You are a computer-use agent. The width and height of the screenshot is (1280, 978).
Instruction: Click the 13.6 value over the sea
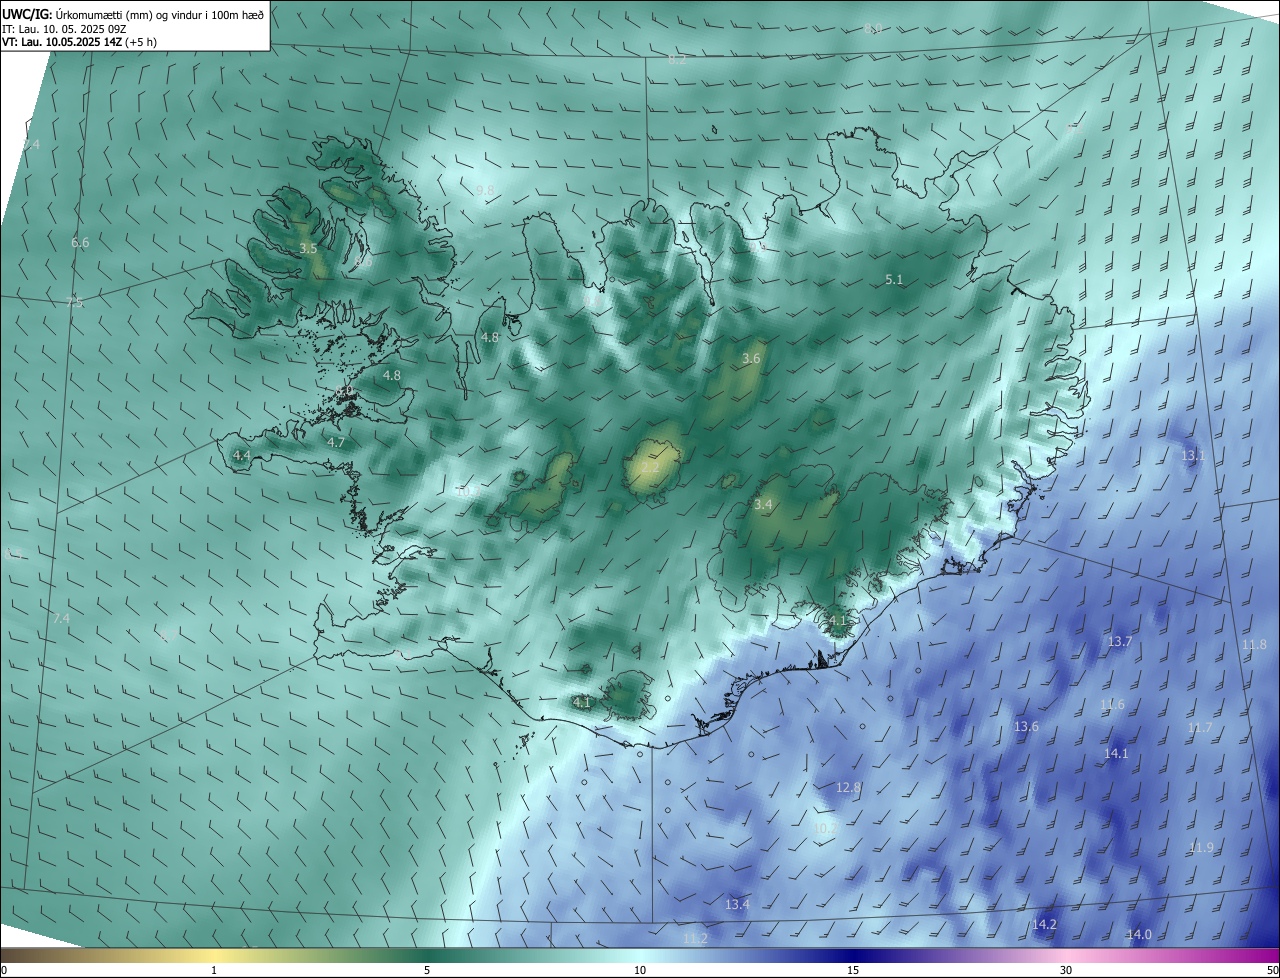tap(1027, 726)
